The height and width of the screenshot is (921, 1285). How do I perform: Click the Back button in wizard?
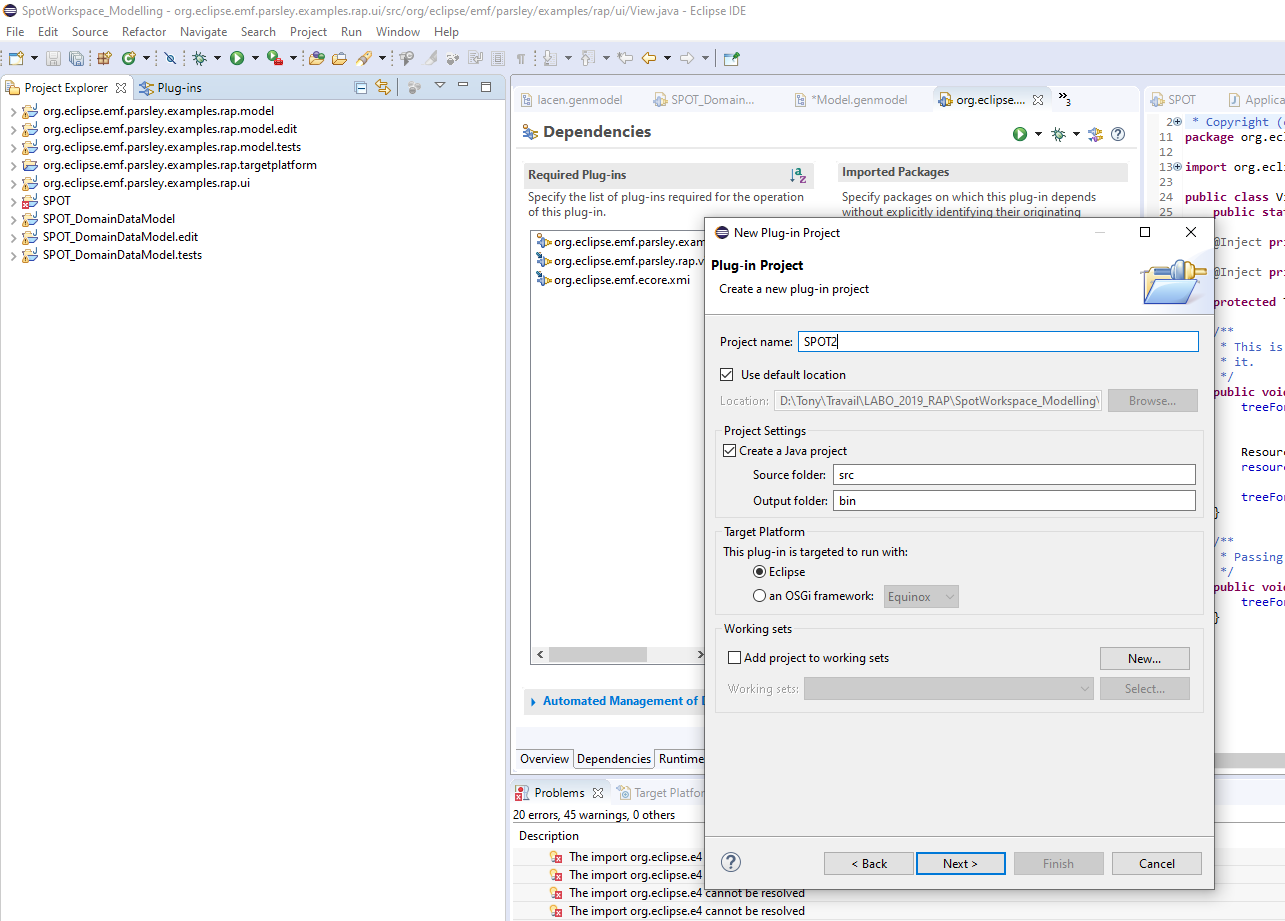869,864
